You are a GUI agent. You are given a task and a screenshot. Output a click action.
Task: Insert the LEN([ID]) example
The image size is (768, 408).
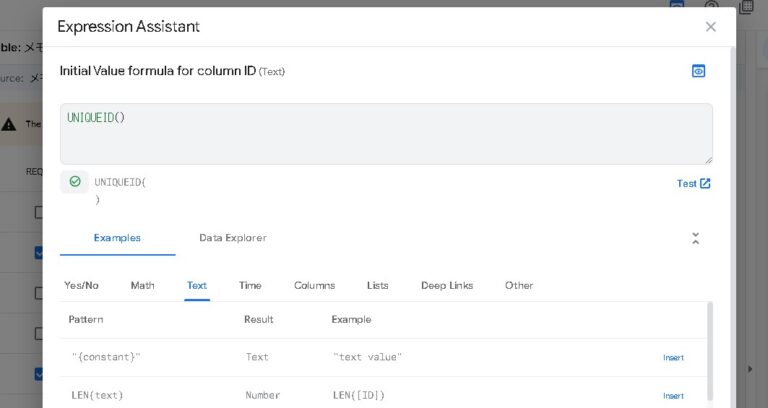click(x=673, y=395)
